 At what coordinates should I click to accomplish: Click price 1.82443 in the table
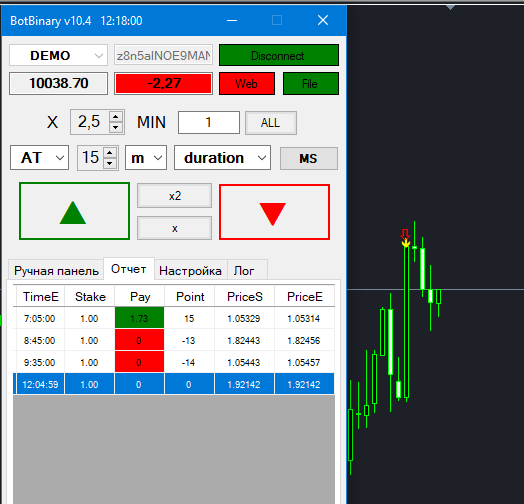(244, 340)
